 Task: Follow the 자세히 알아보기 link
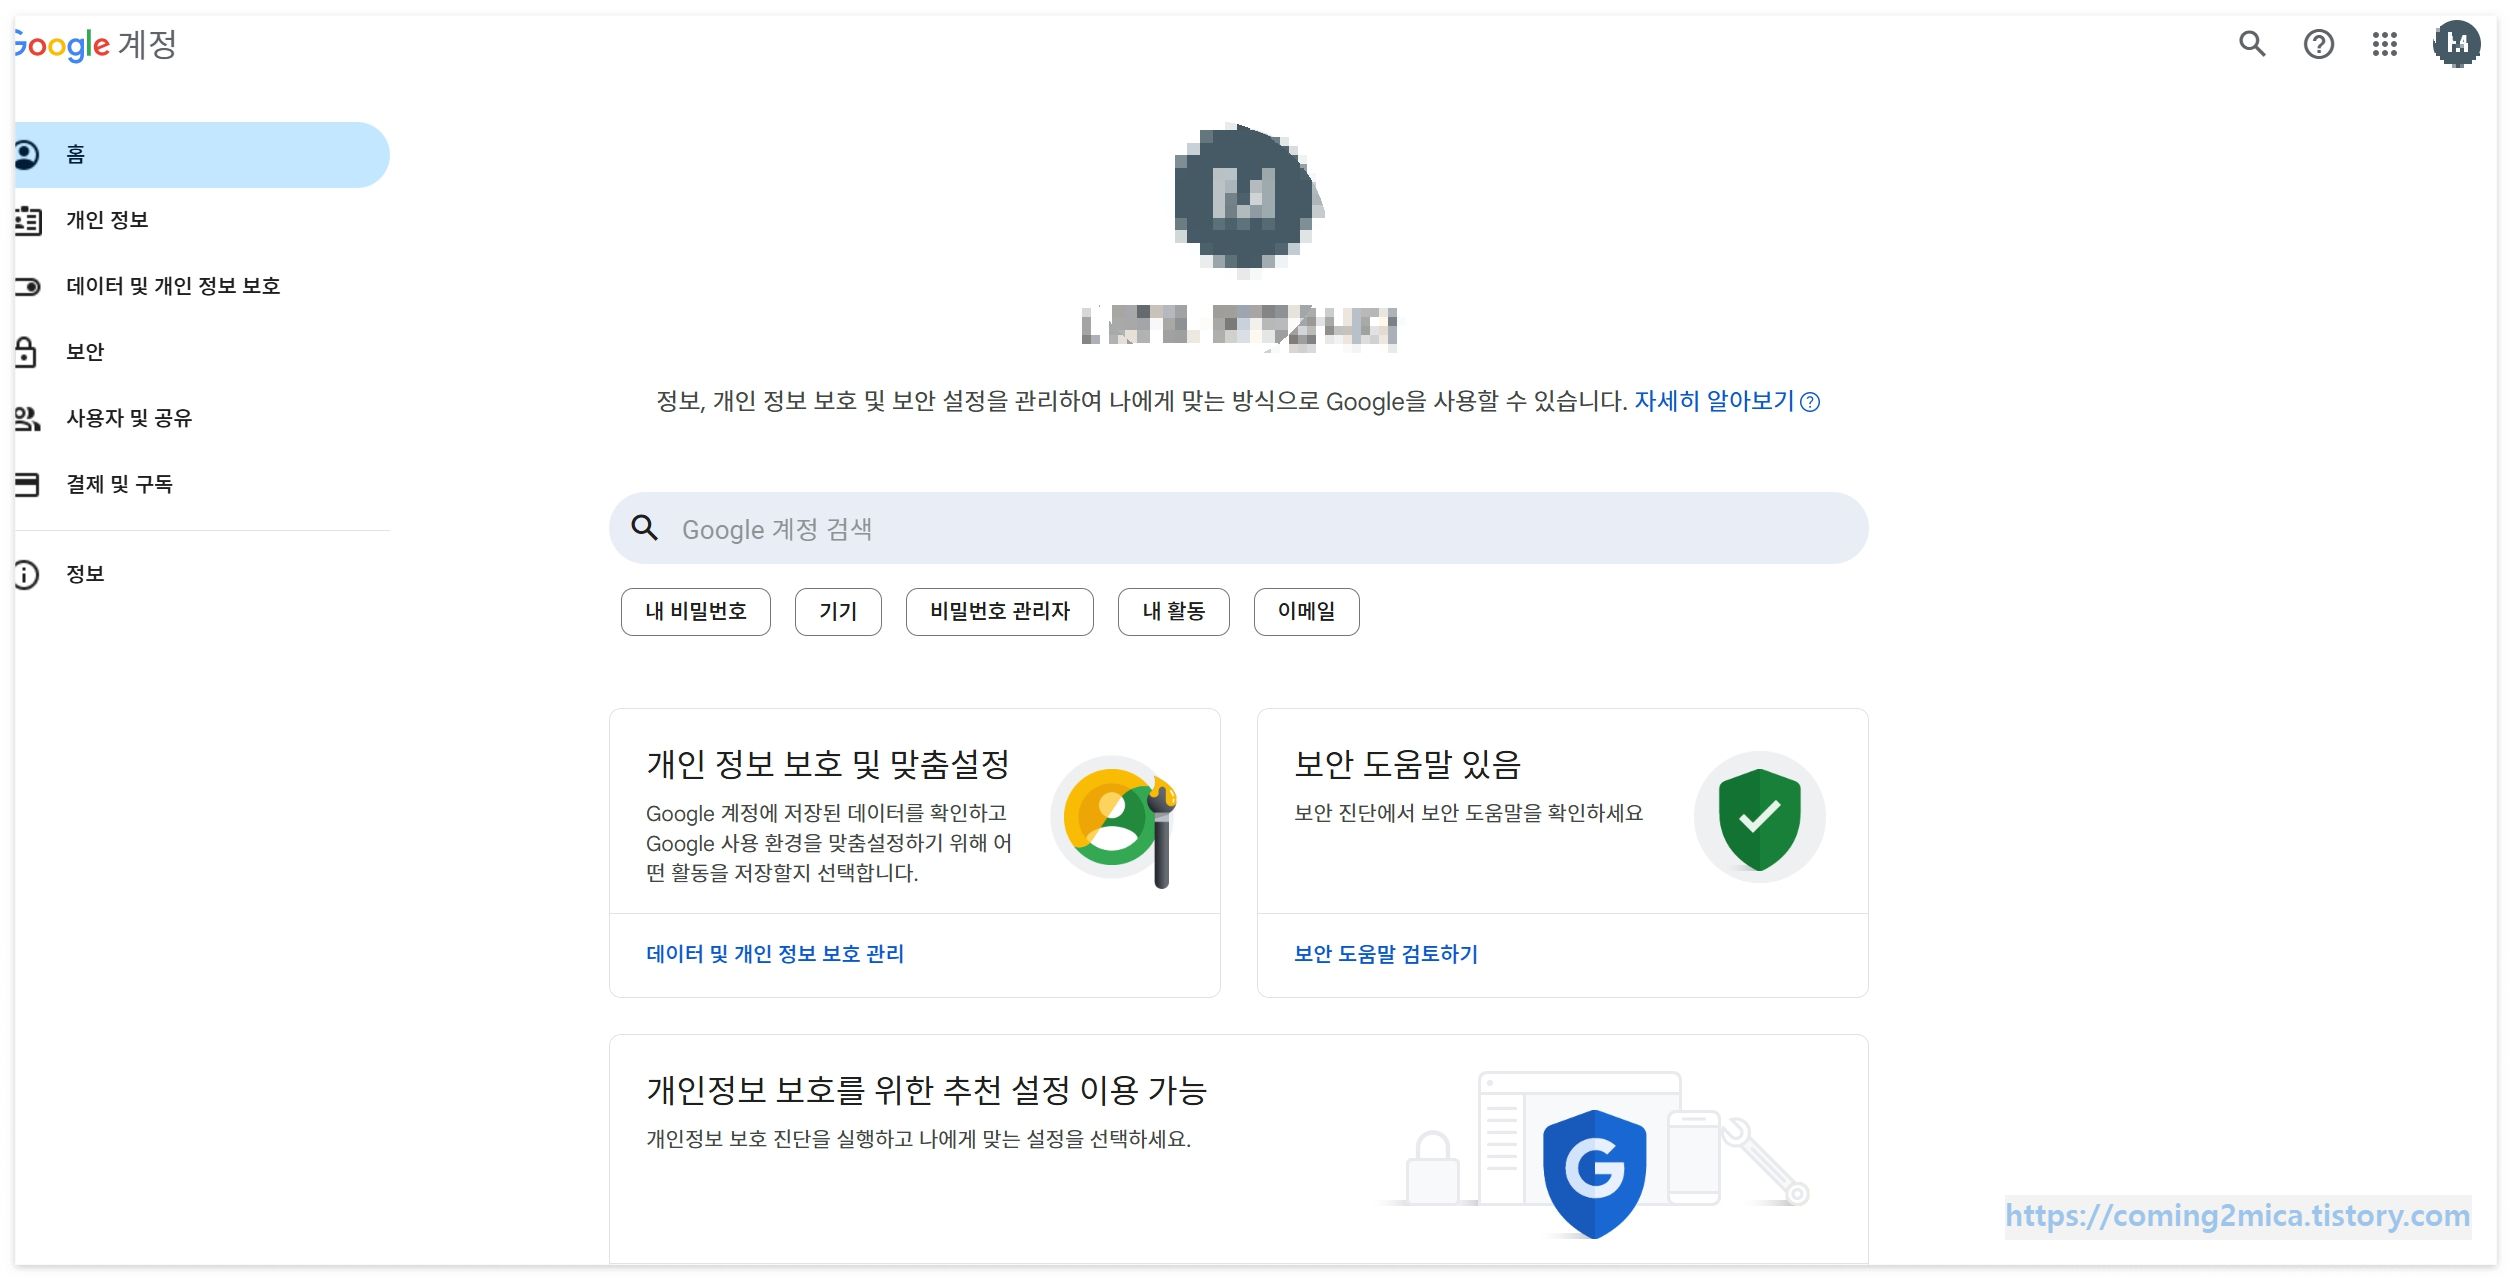pyautogui.click(x=1714, y=401)
